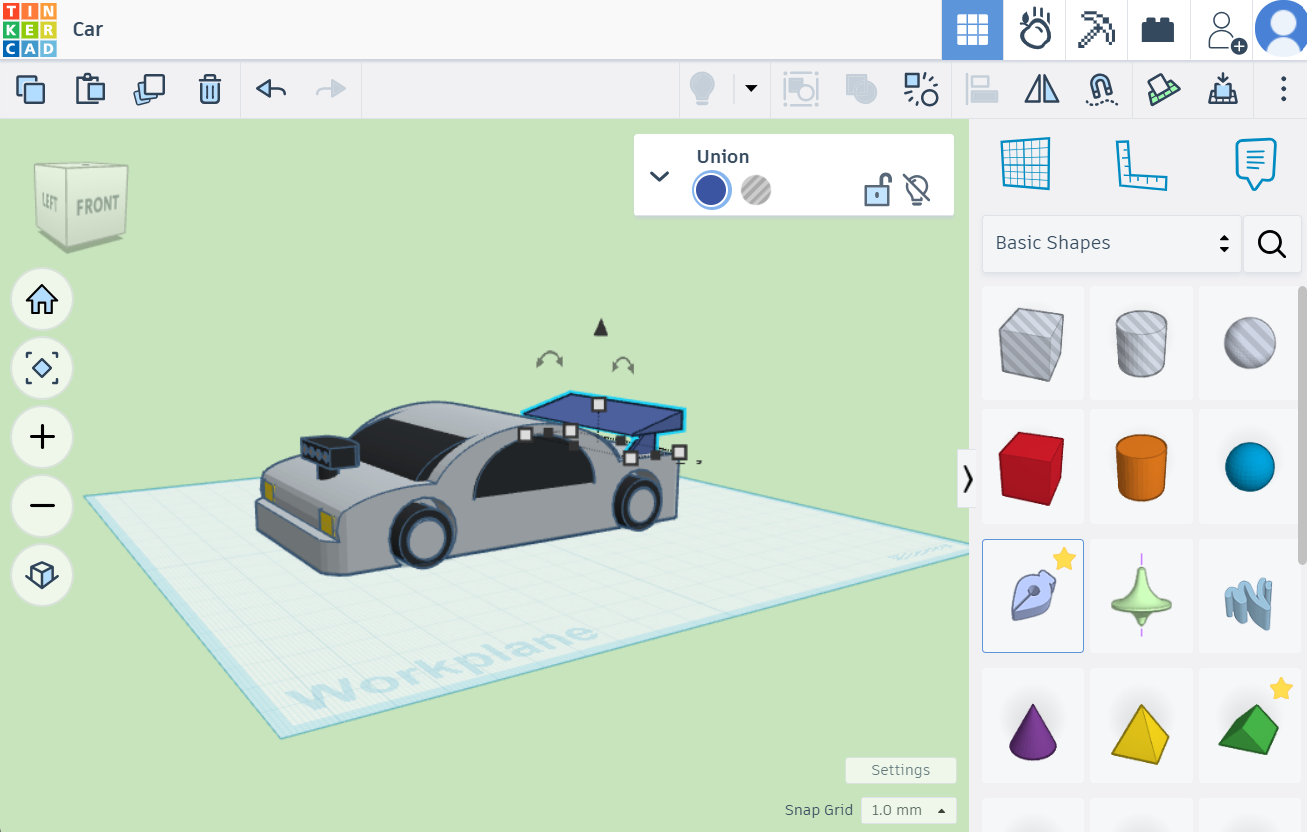Viewport: 1307px width, 832px height.
Task: Click the Mirror tool icon
Action: click(1042, 89)
